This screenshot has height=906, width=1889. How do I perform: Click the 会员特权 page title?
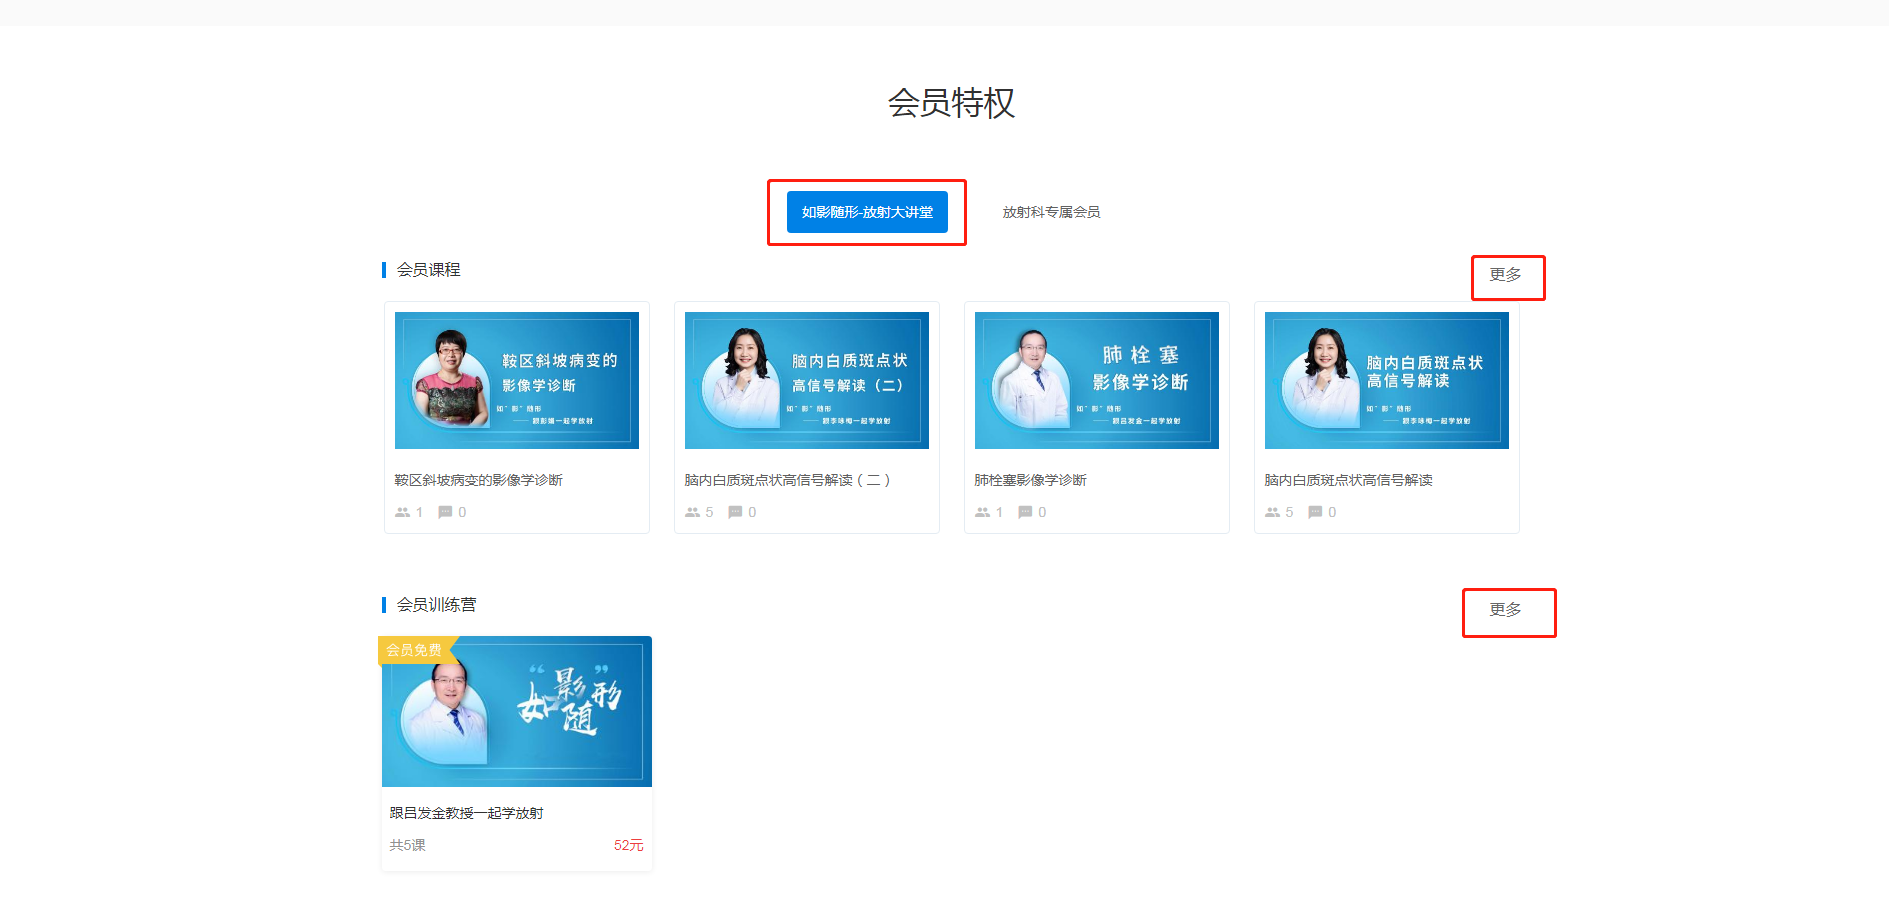coord(951,103)
